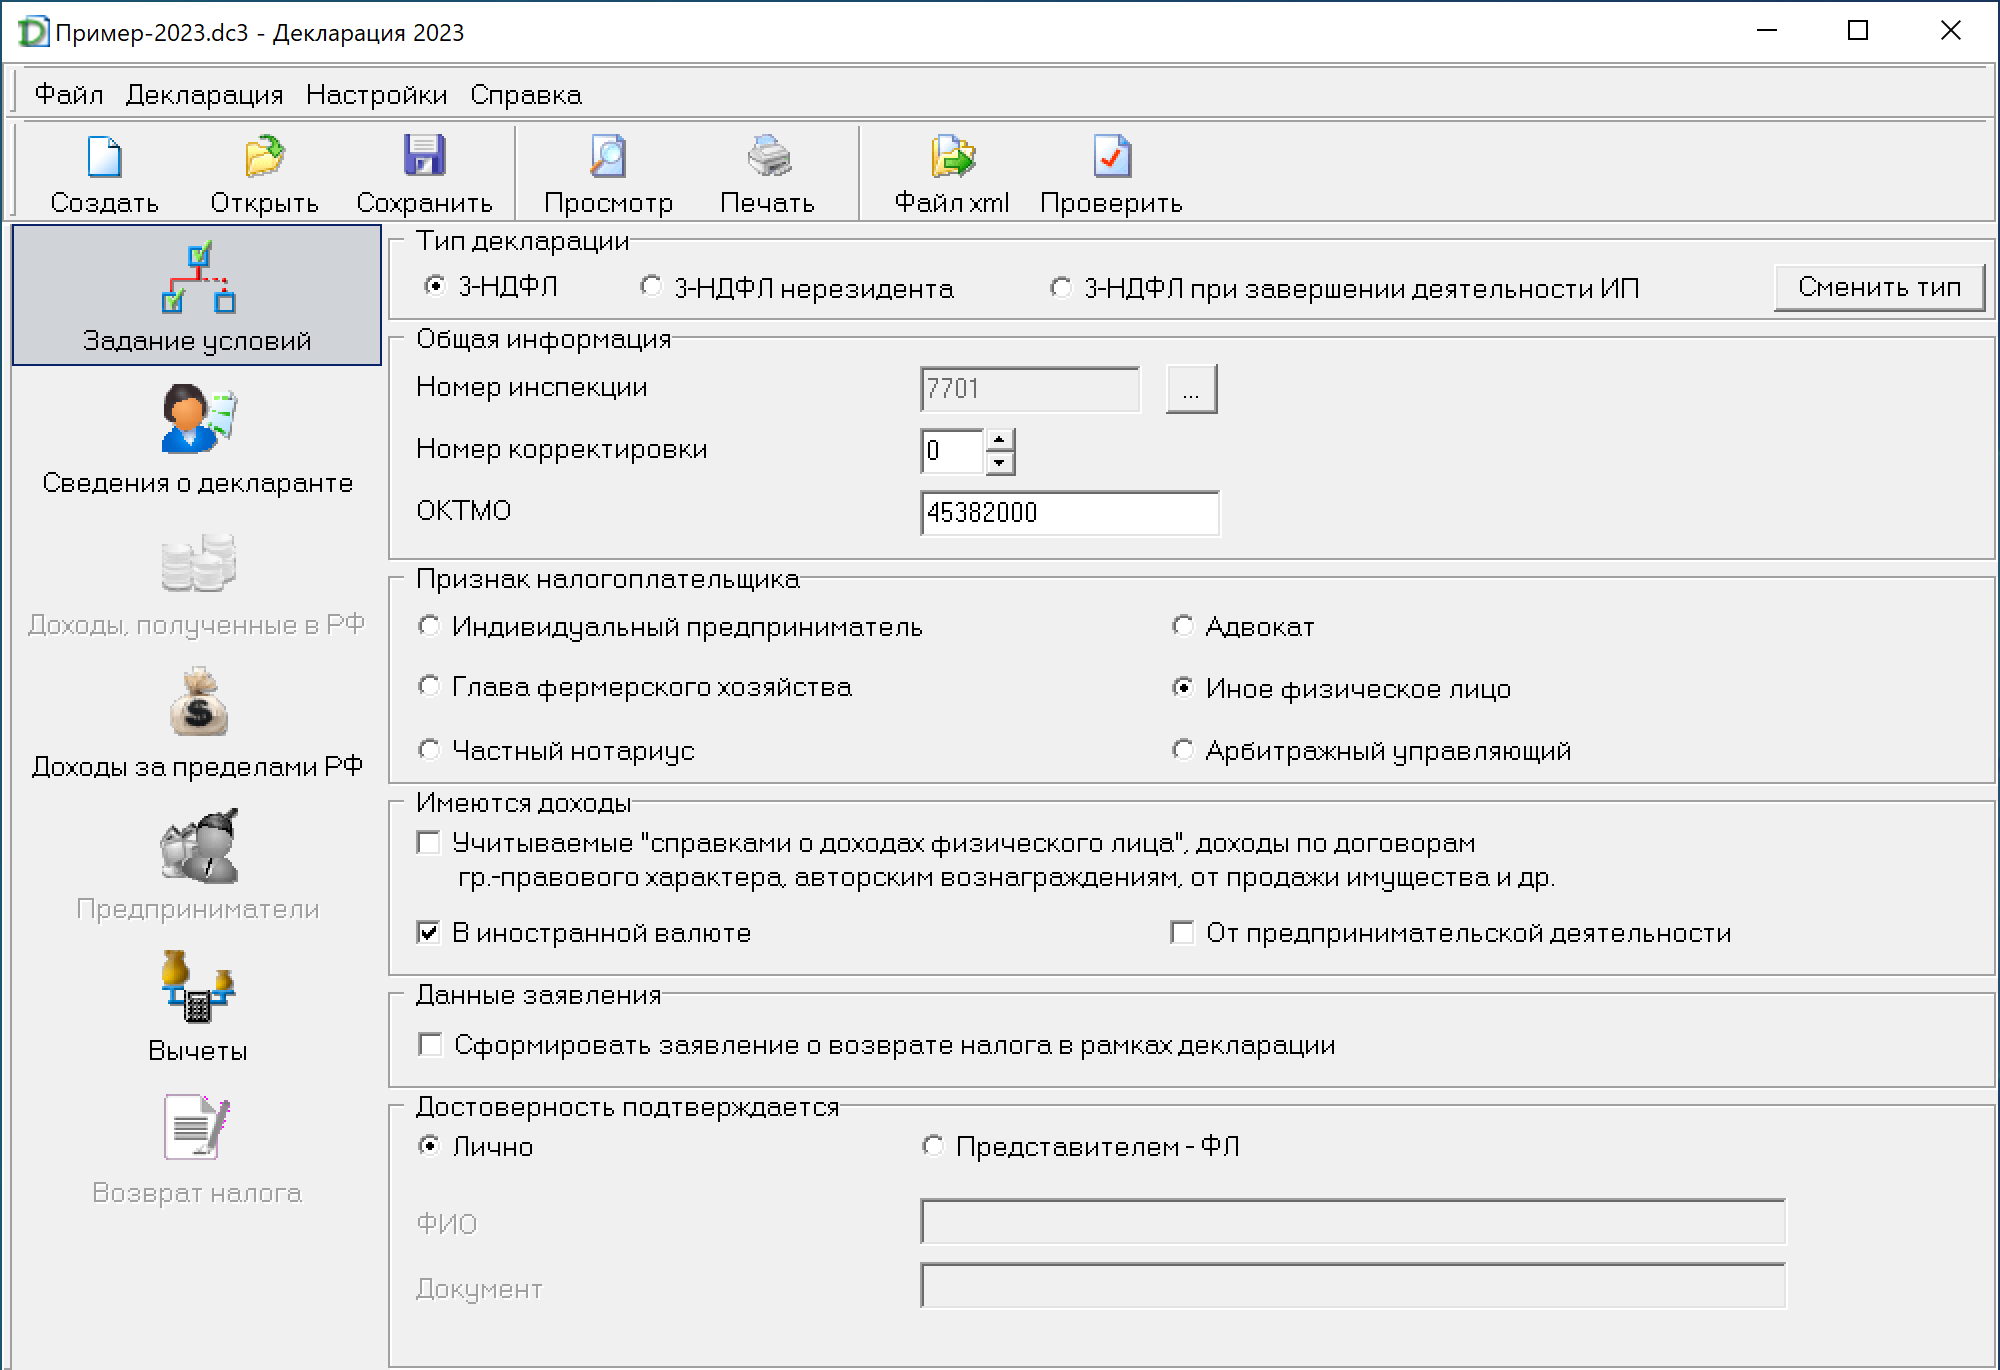
Task: Click the Создать new file icon
Action: (104, 158)
